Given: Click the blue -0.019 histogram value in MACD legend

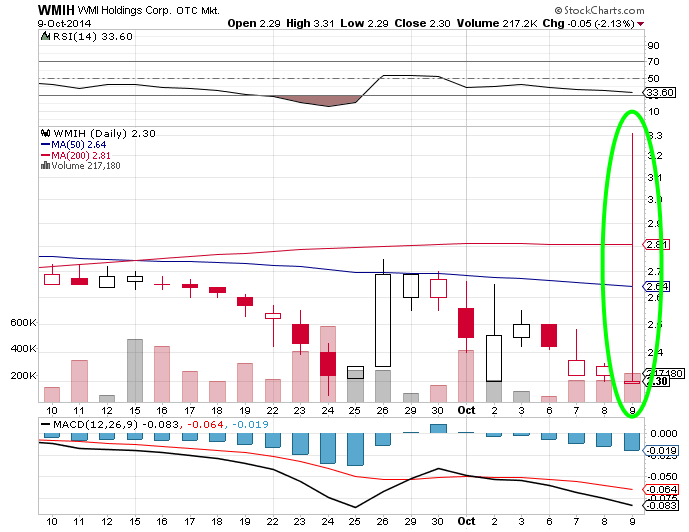Looking at the screenshot, I should pos(250,424).
